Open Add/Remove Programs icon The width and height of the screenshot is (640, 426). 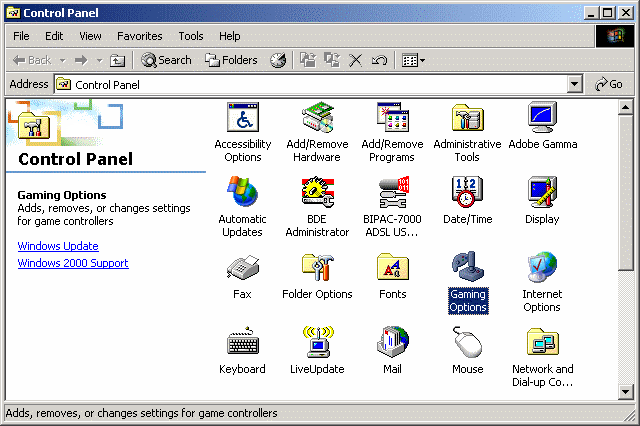(393, 117)
